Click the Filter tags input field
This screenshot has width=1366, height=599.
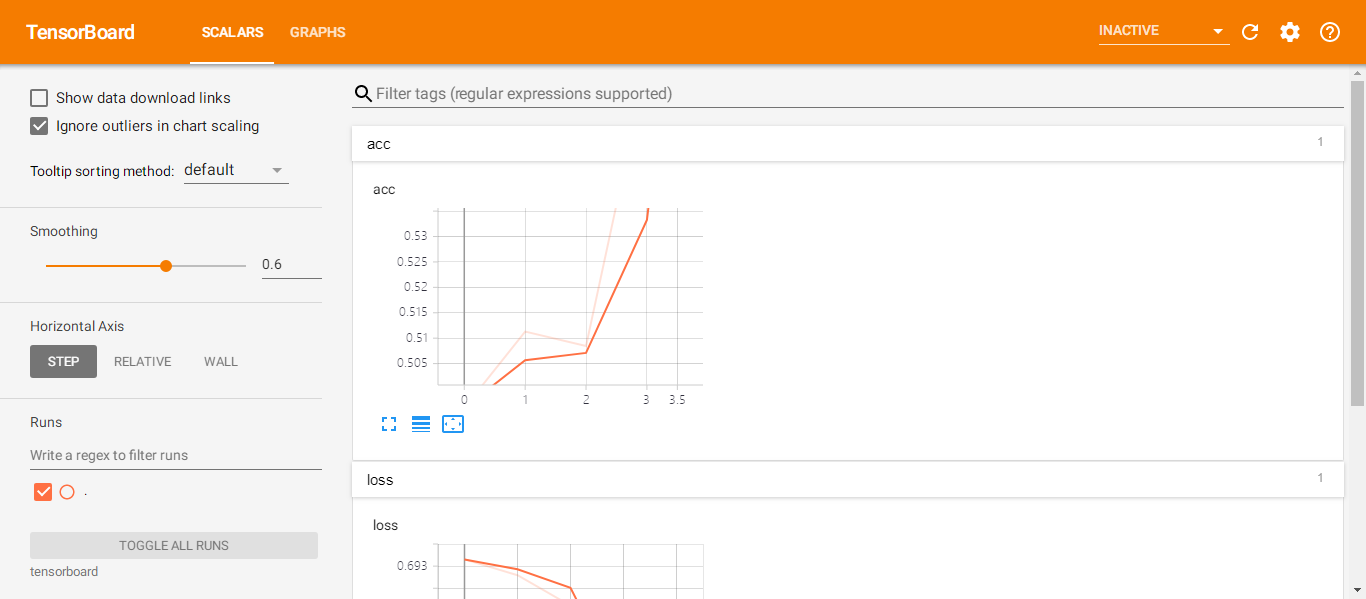coord(859,94)
